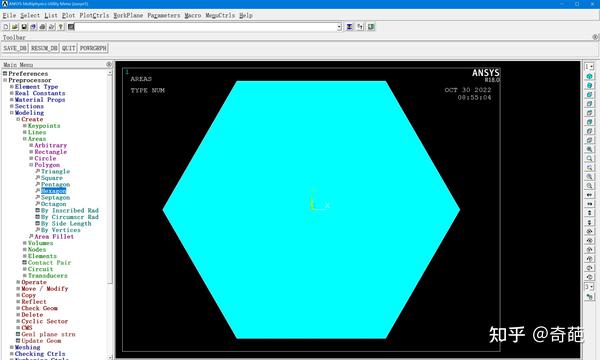The height and width of the screenshot is (360, 600).
Task: Select the Isometric View icon
Action: pyautogui.click(x=589, y=76)
